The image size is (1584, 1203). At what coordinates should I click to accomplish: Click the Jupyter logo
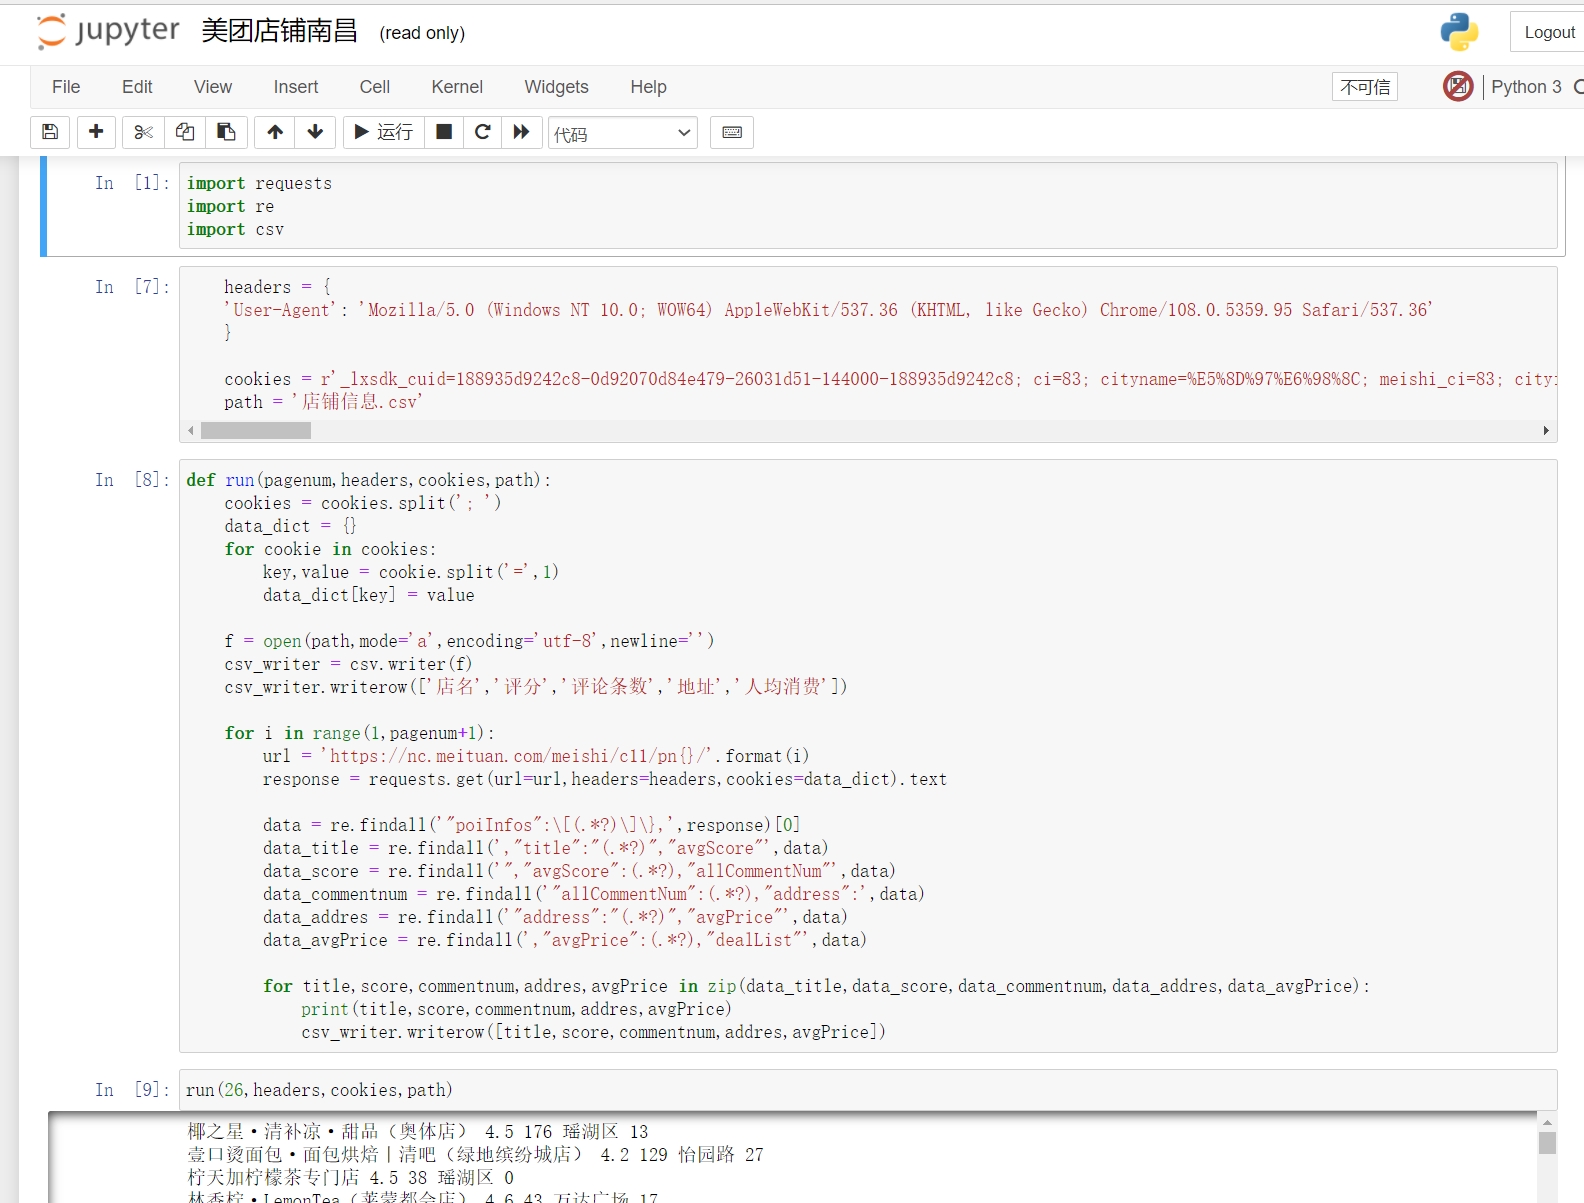tap(108, 32)
